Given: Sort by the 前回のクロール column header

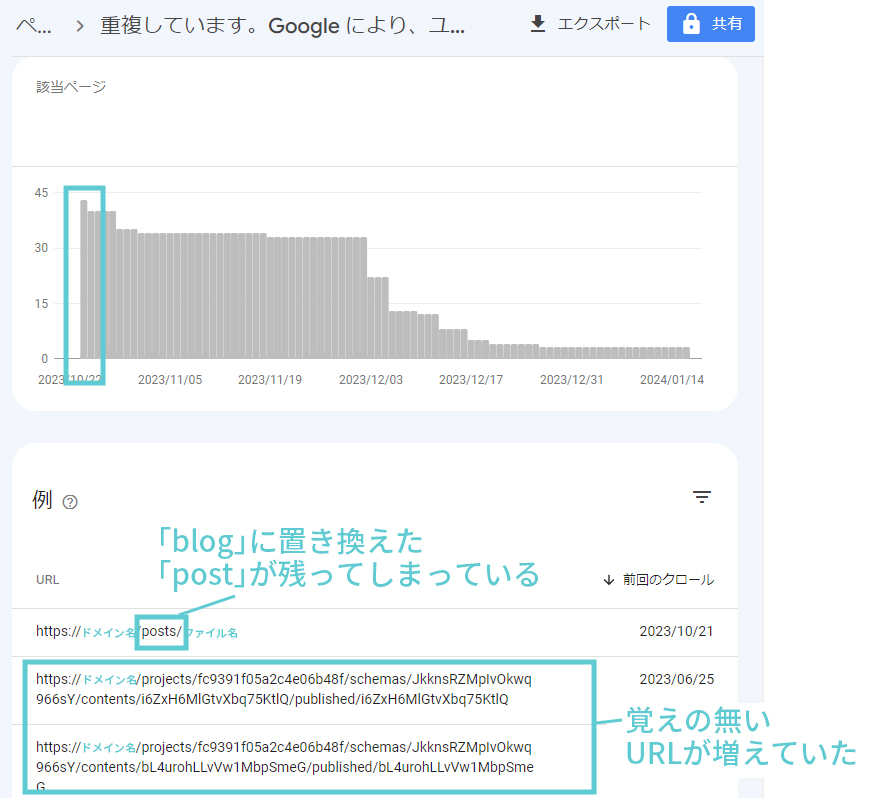Looking at the screenshot, I should tap(668, 580).
